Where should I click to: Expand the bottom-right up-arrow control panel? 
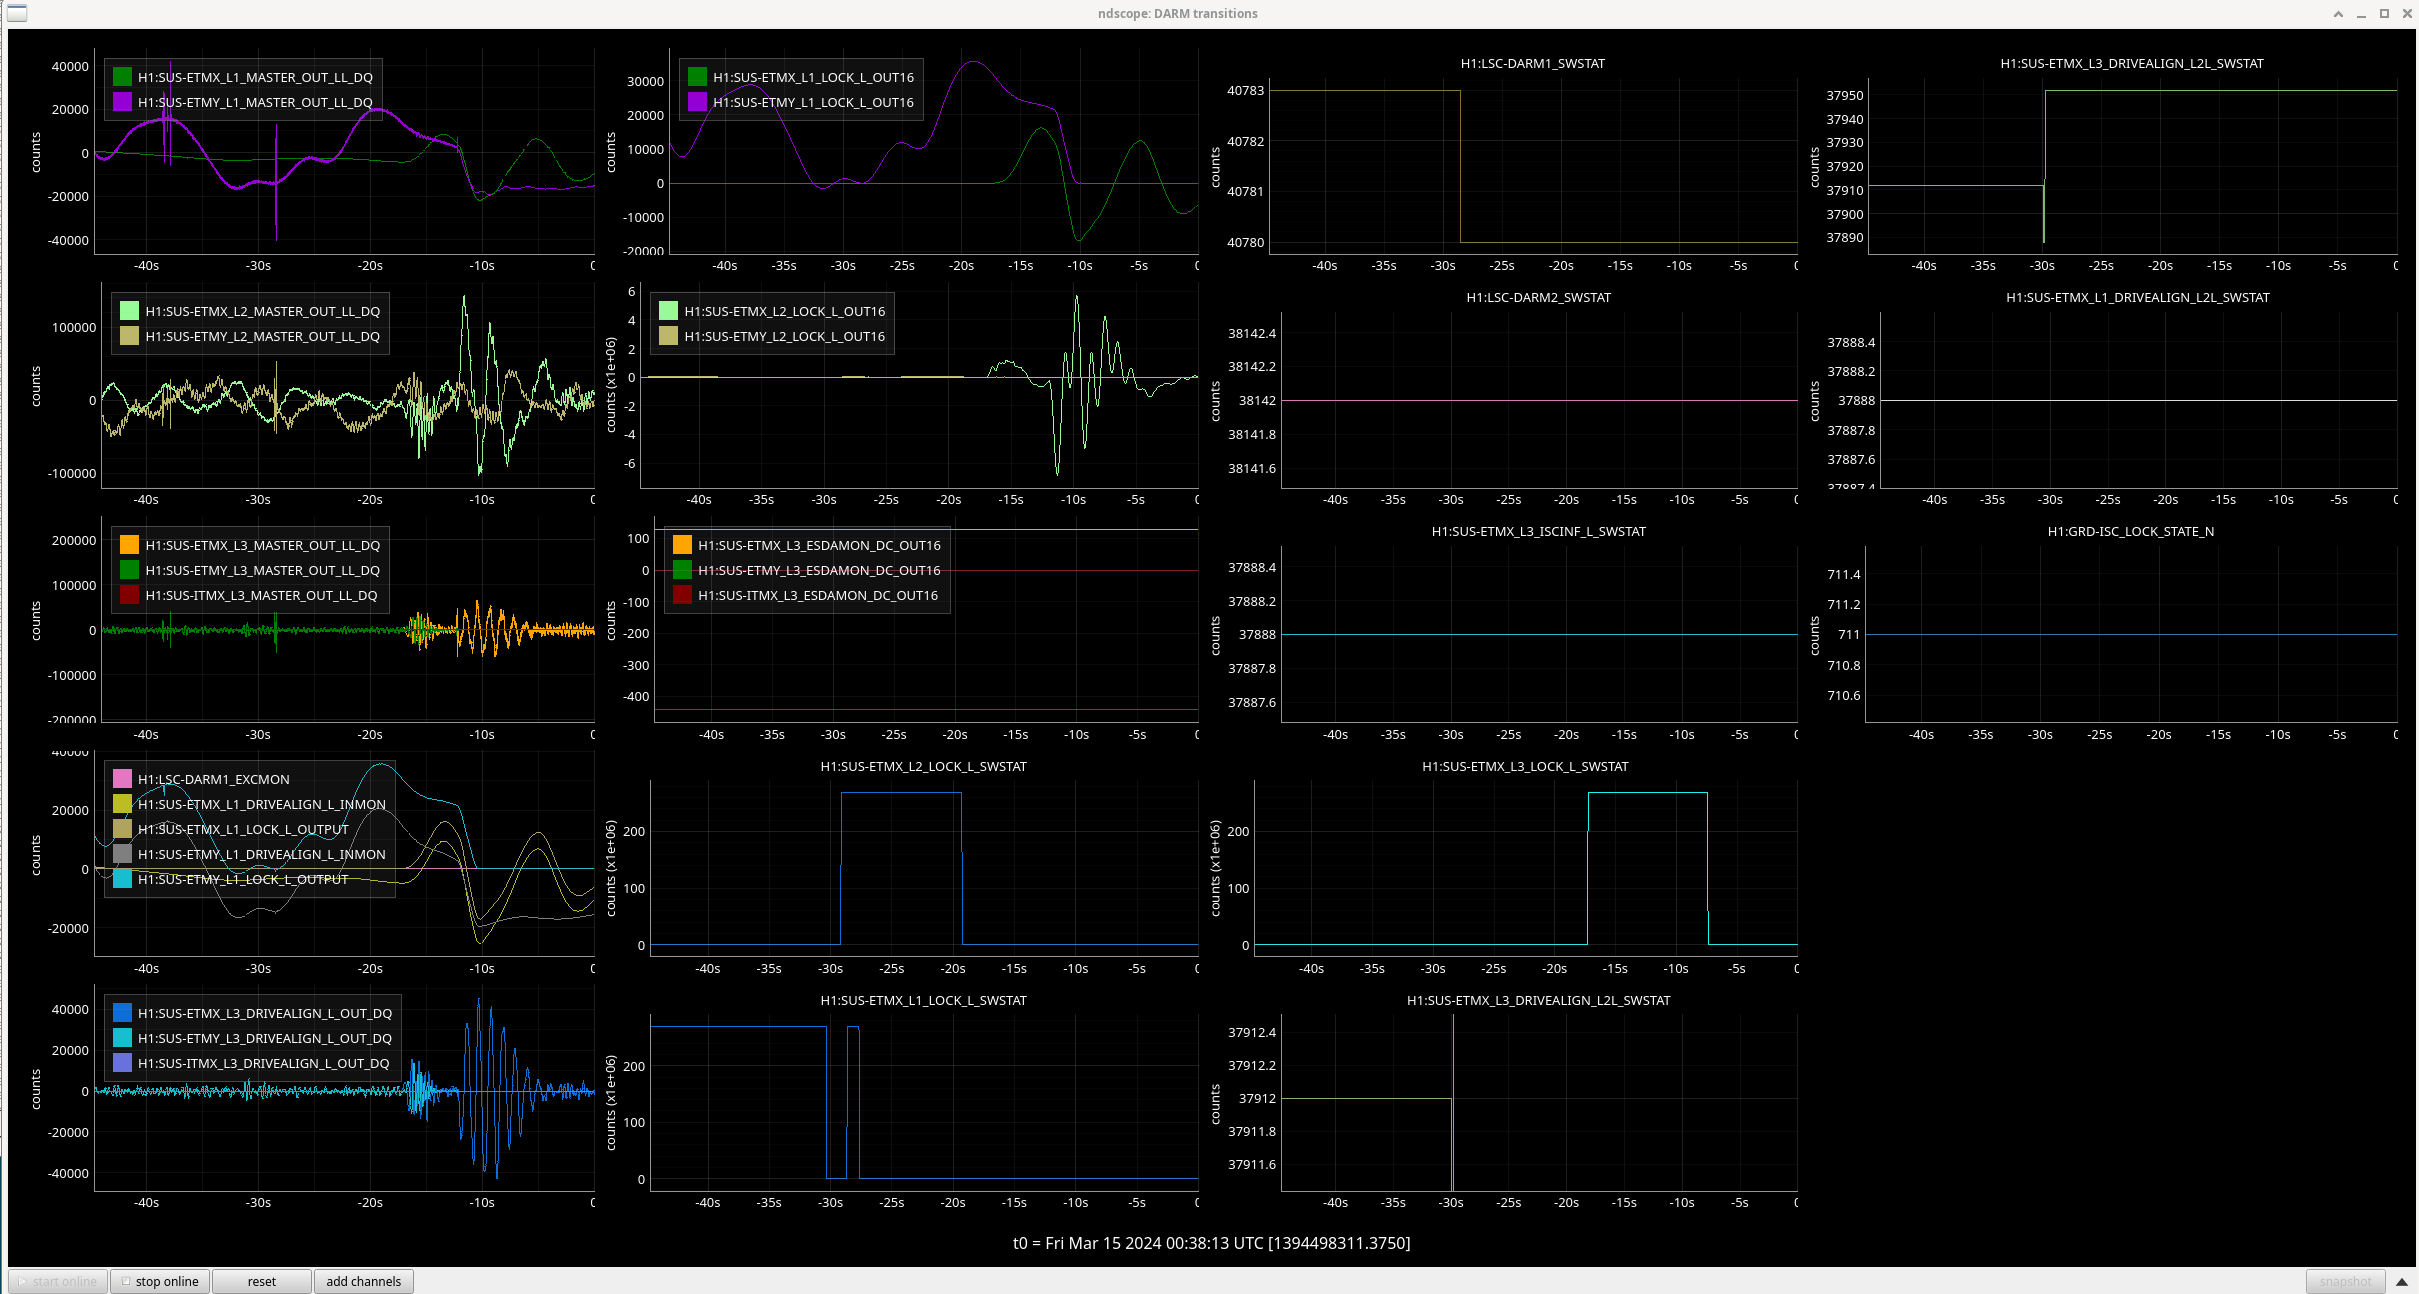coord(2401,1281)
